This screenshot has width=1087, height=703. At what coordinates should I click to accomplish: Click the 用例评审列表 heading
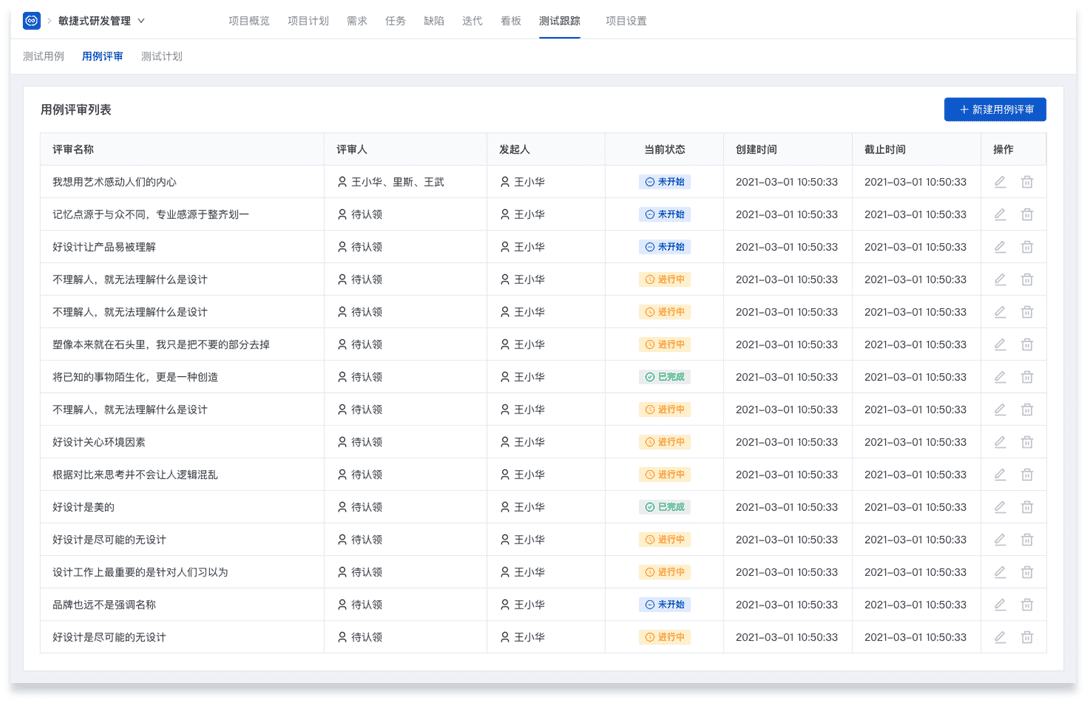[x=76, y=110]
